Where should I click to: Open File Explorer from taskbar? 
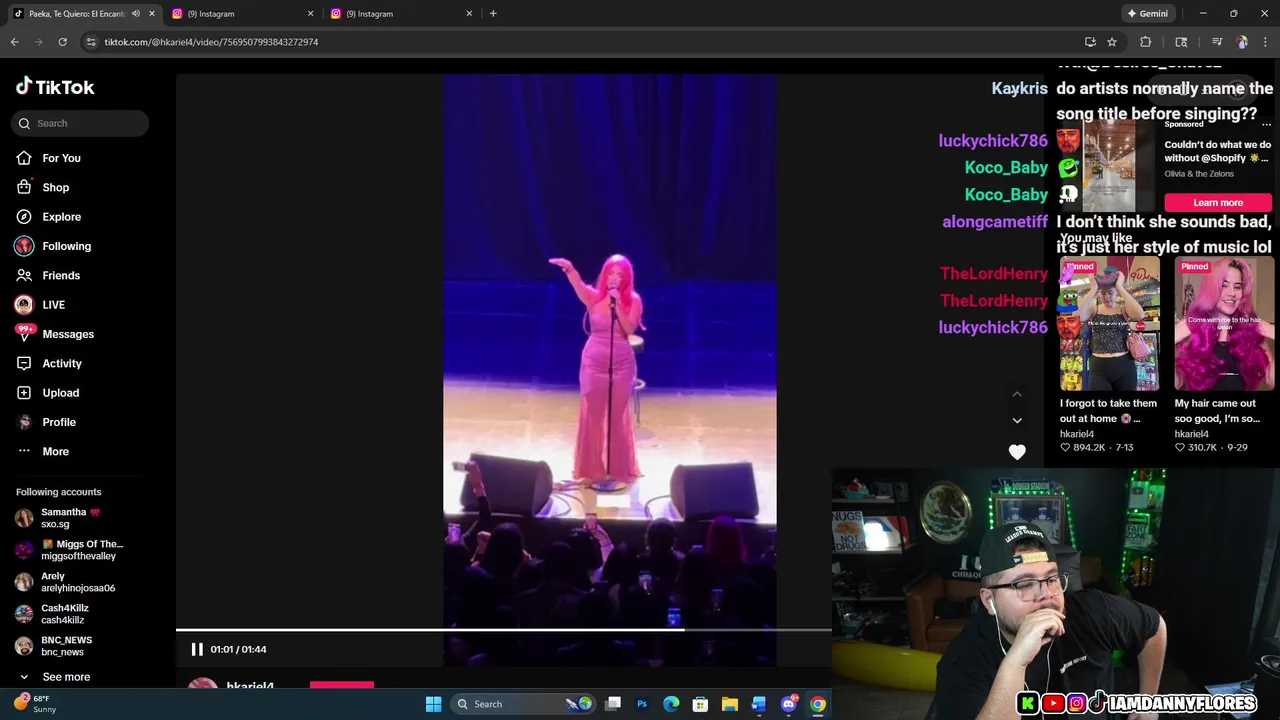click(x=729, y=704)
